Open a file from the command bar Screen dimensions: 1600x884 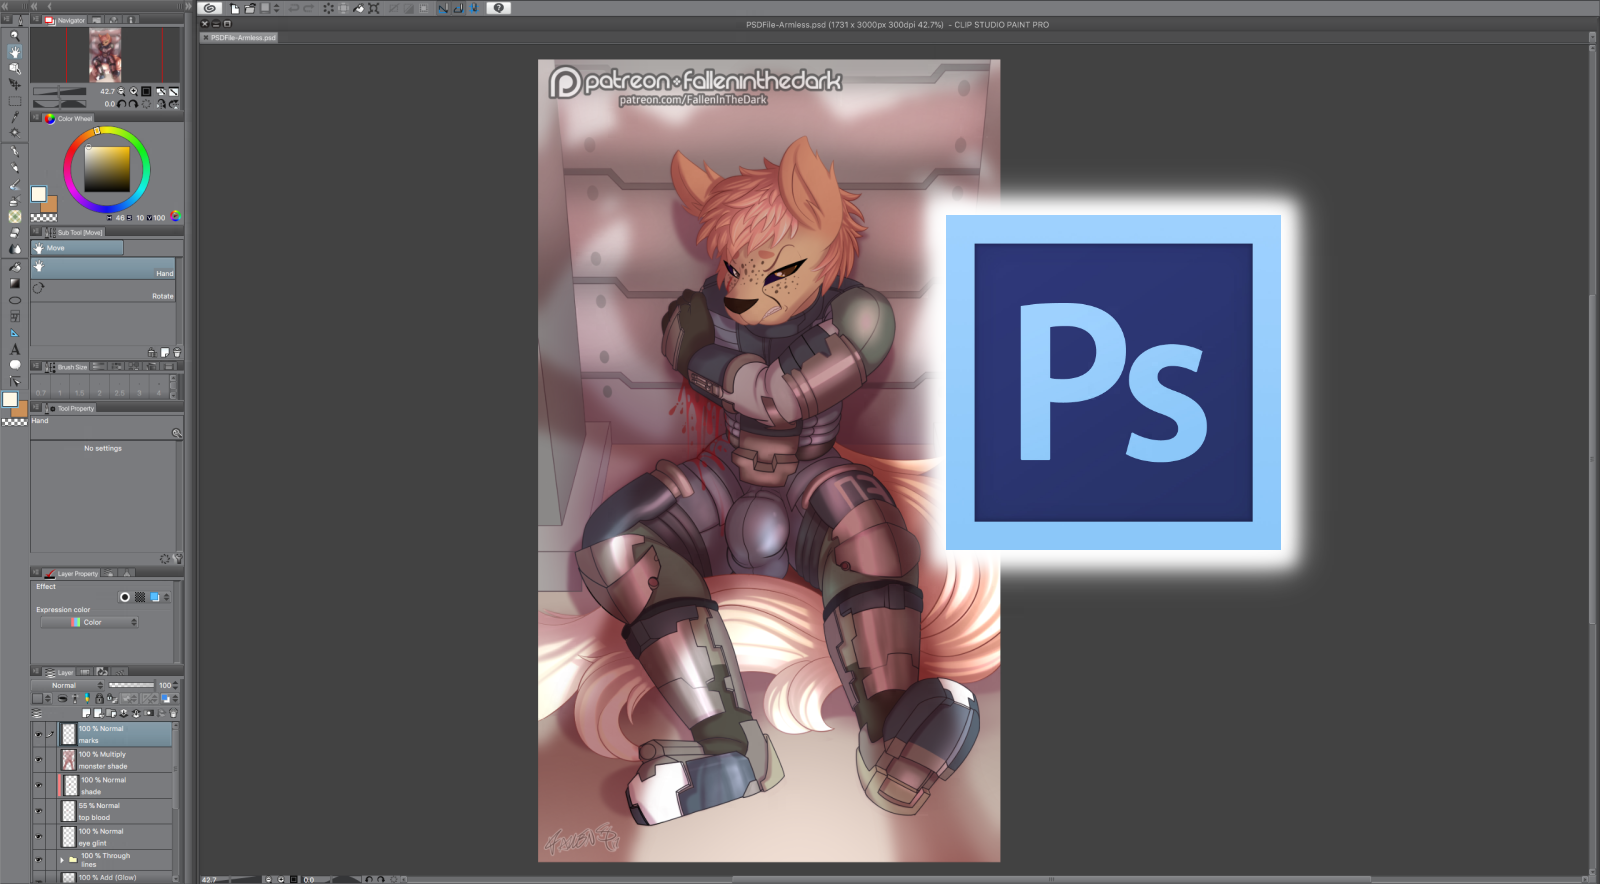[250, 8]
